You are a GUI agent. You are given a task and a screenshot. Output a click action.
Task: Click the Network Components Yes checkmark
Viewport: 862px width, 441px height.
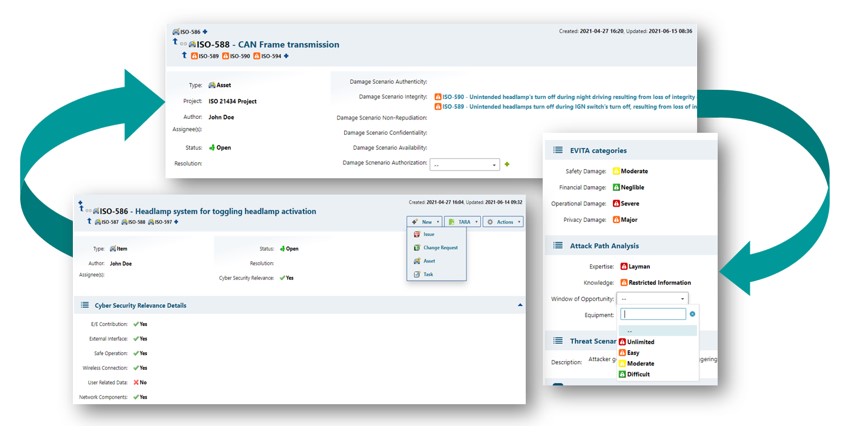pyautogui.click(x=136, y=397)
